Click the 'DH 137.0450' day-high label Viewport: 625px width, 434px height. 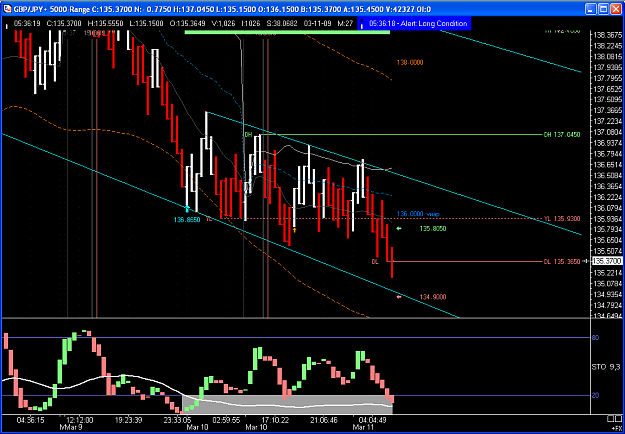click(x=562, y=135)
